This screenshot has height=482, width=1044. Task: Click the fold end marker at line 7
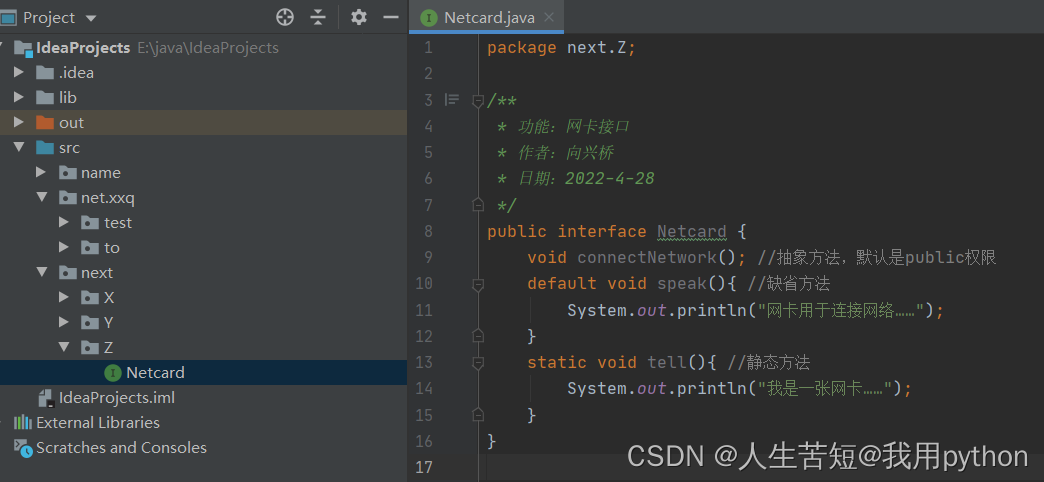(477, 205)
